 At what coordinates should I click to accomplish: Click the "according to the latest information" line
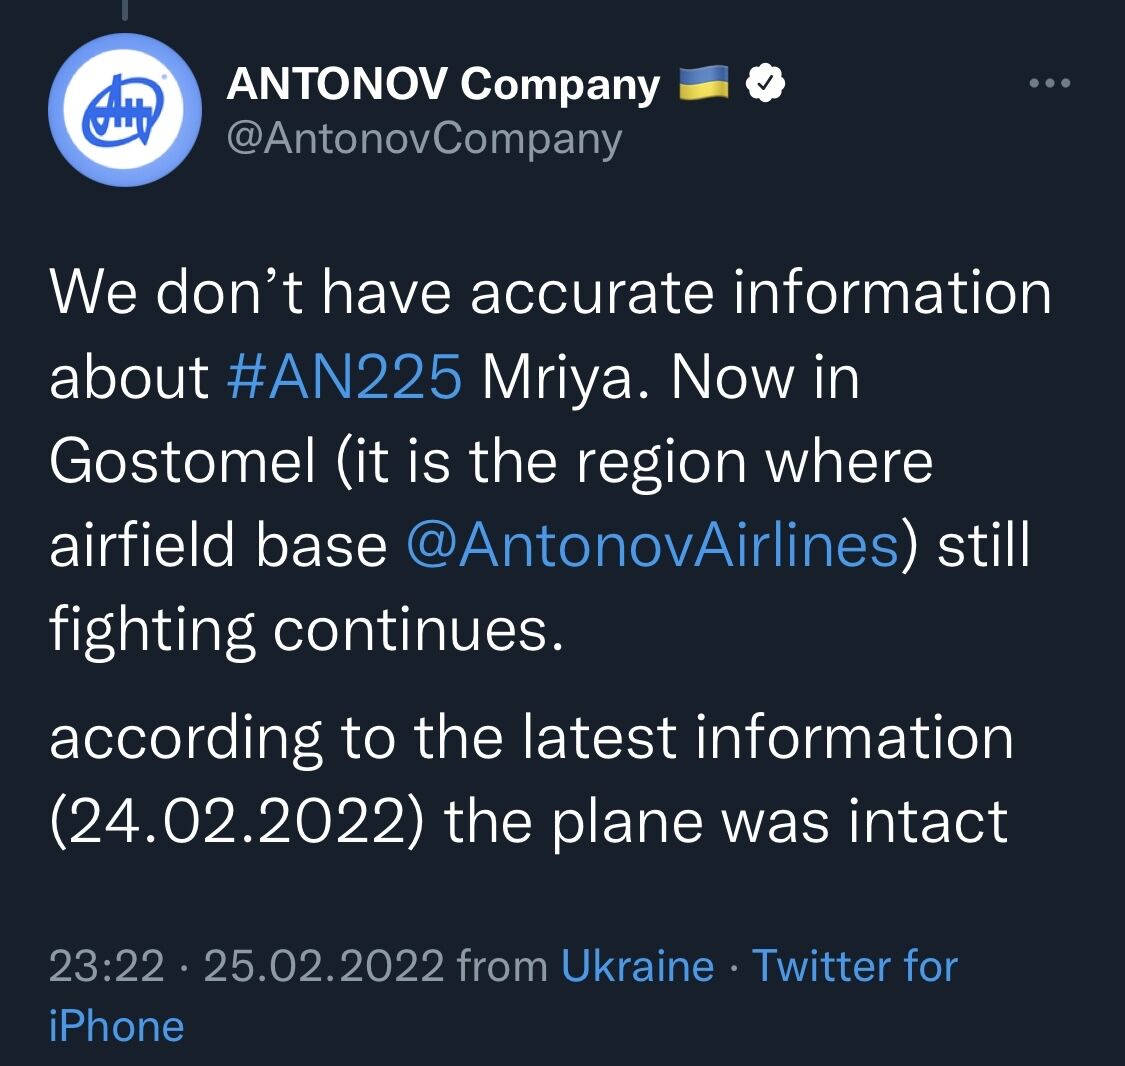click(x=531, y=738)
